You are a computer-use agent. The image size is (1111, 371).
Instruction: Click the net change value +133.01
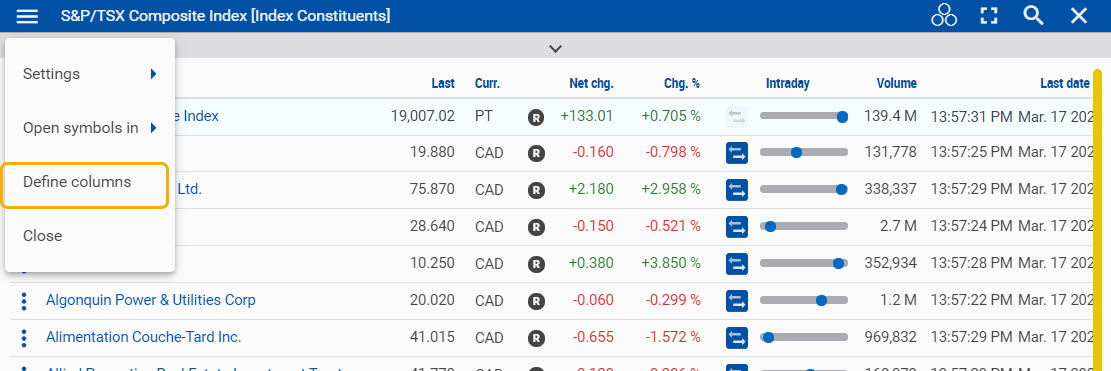coord(587,116)
